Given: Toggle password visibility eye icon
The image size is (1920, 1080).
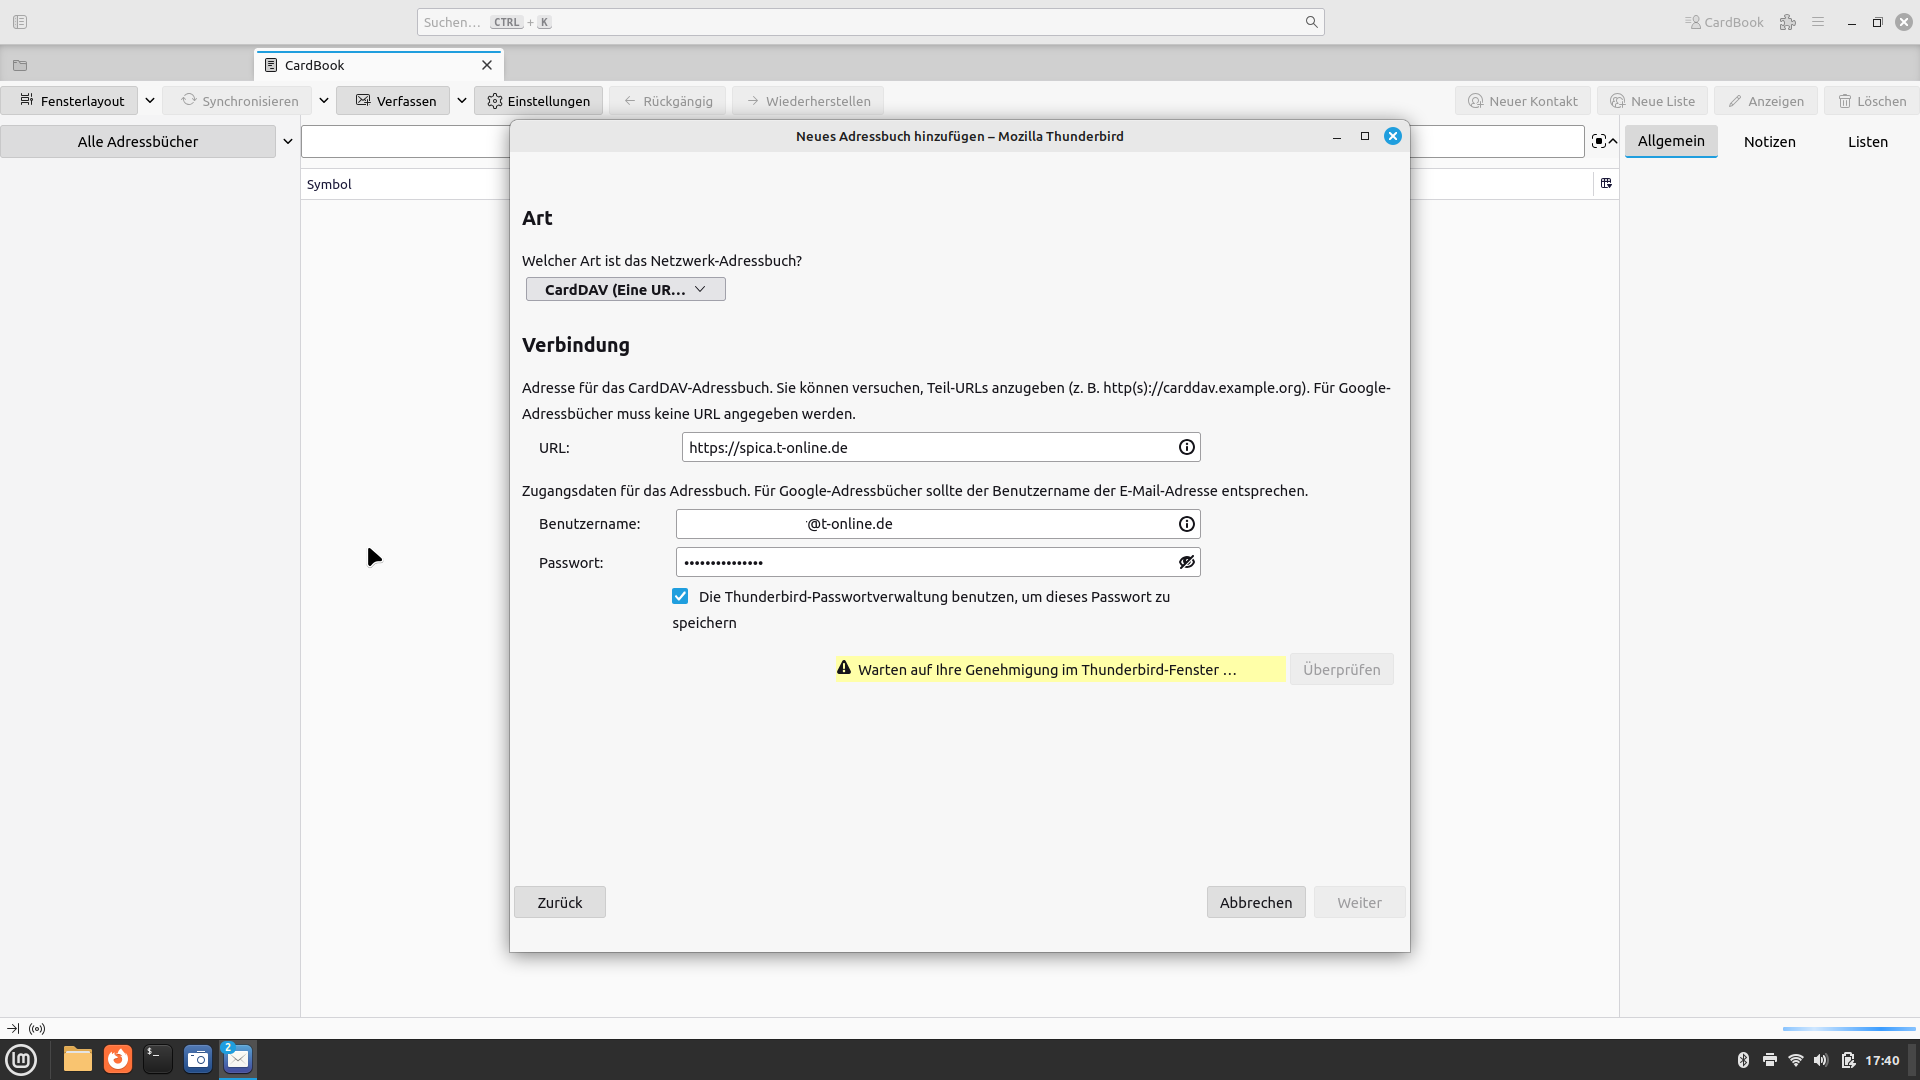Looking at the screenshot, I should click(x=1186, y=562).
